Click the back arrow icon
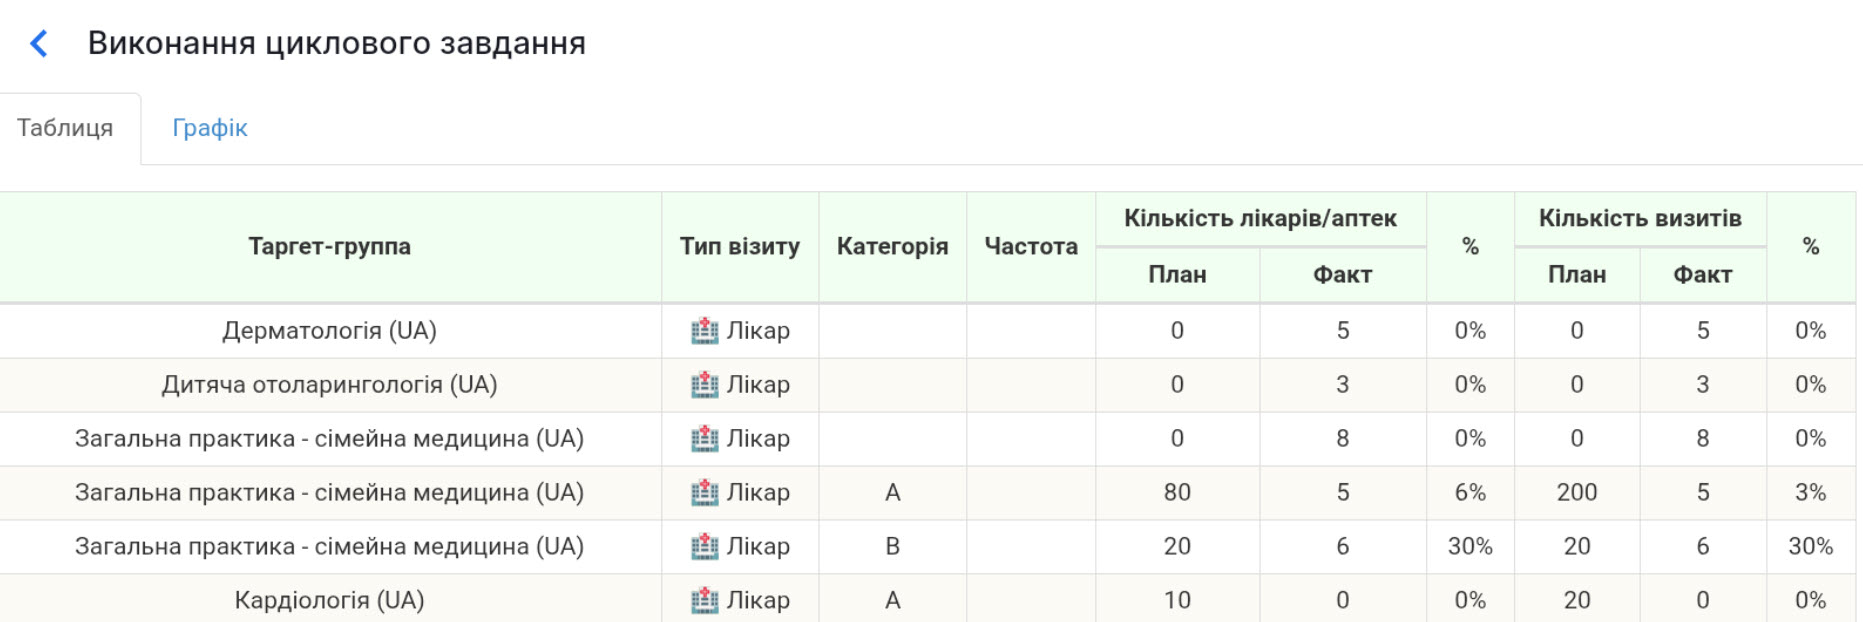The width and height of the screenshot is (1863, 622). tap(38, 43)
